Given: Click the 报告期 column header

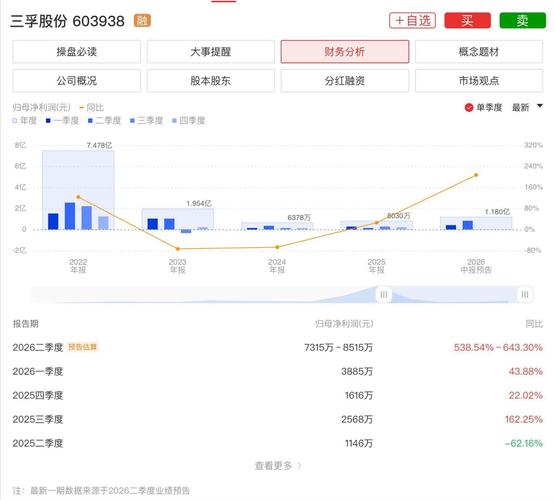Looking at the screenshot, I should (x=25, y=324).
